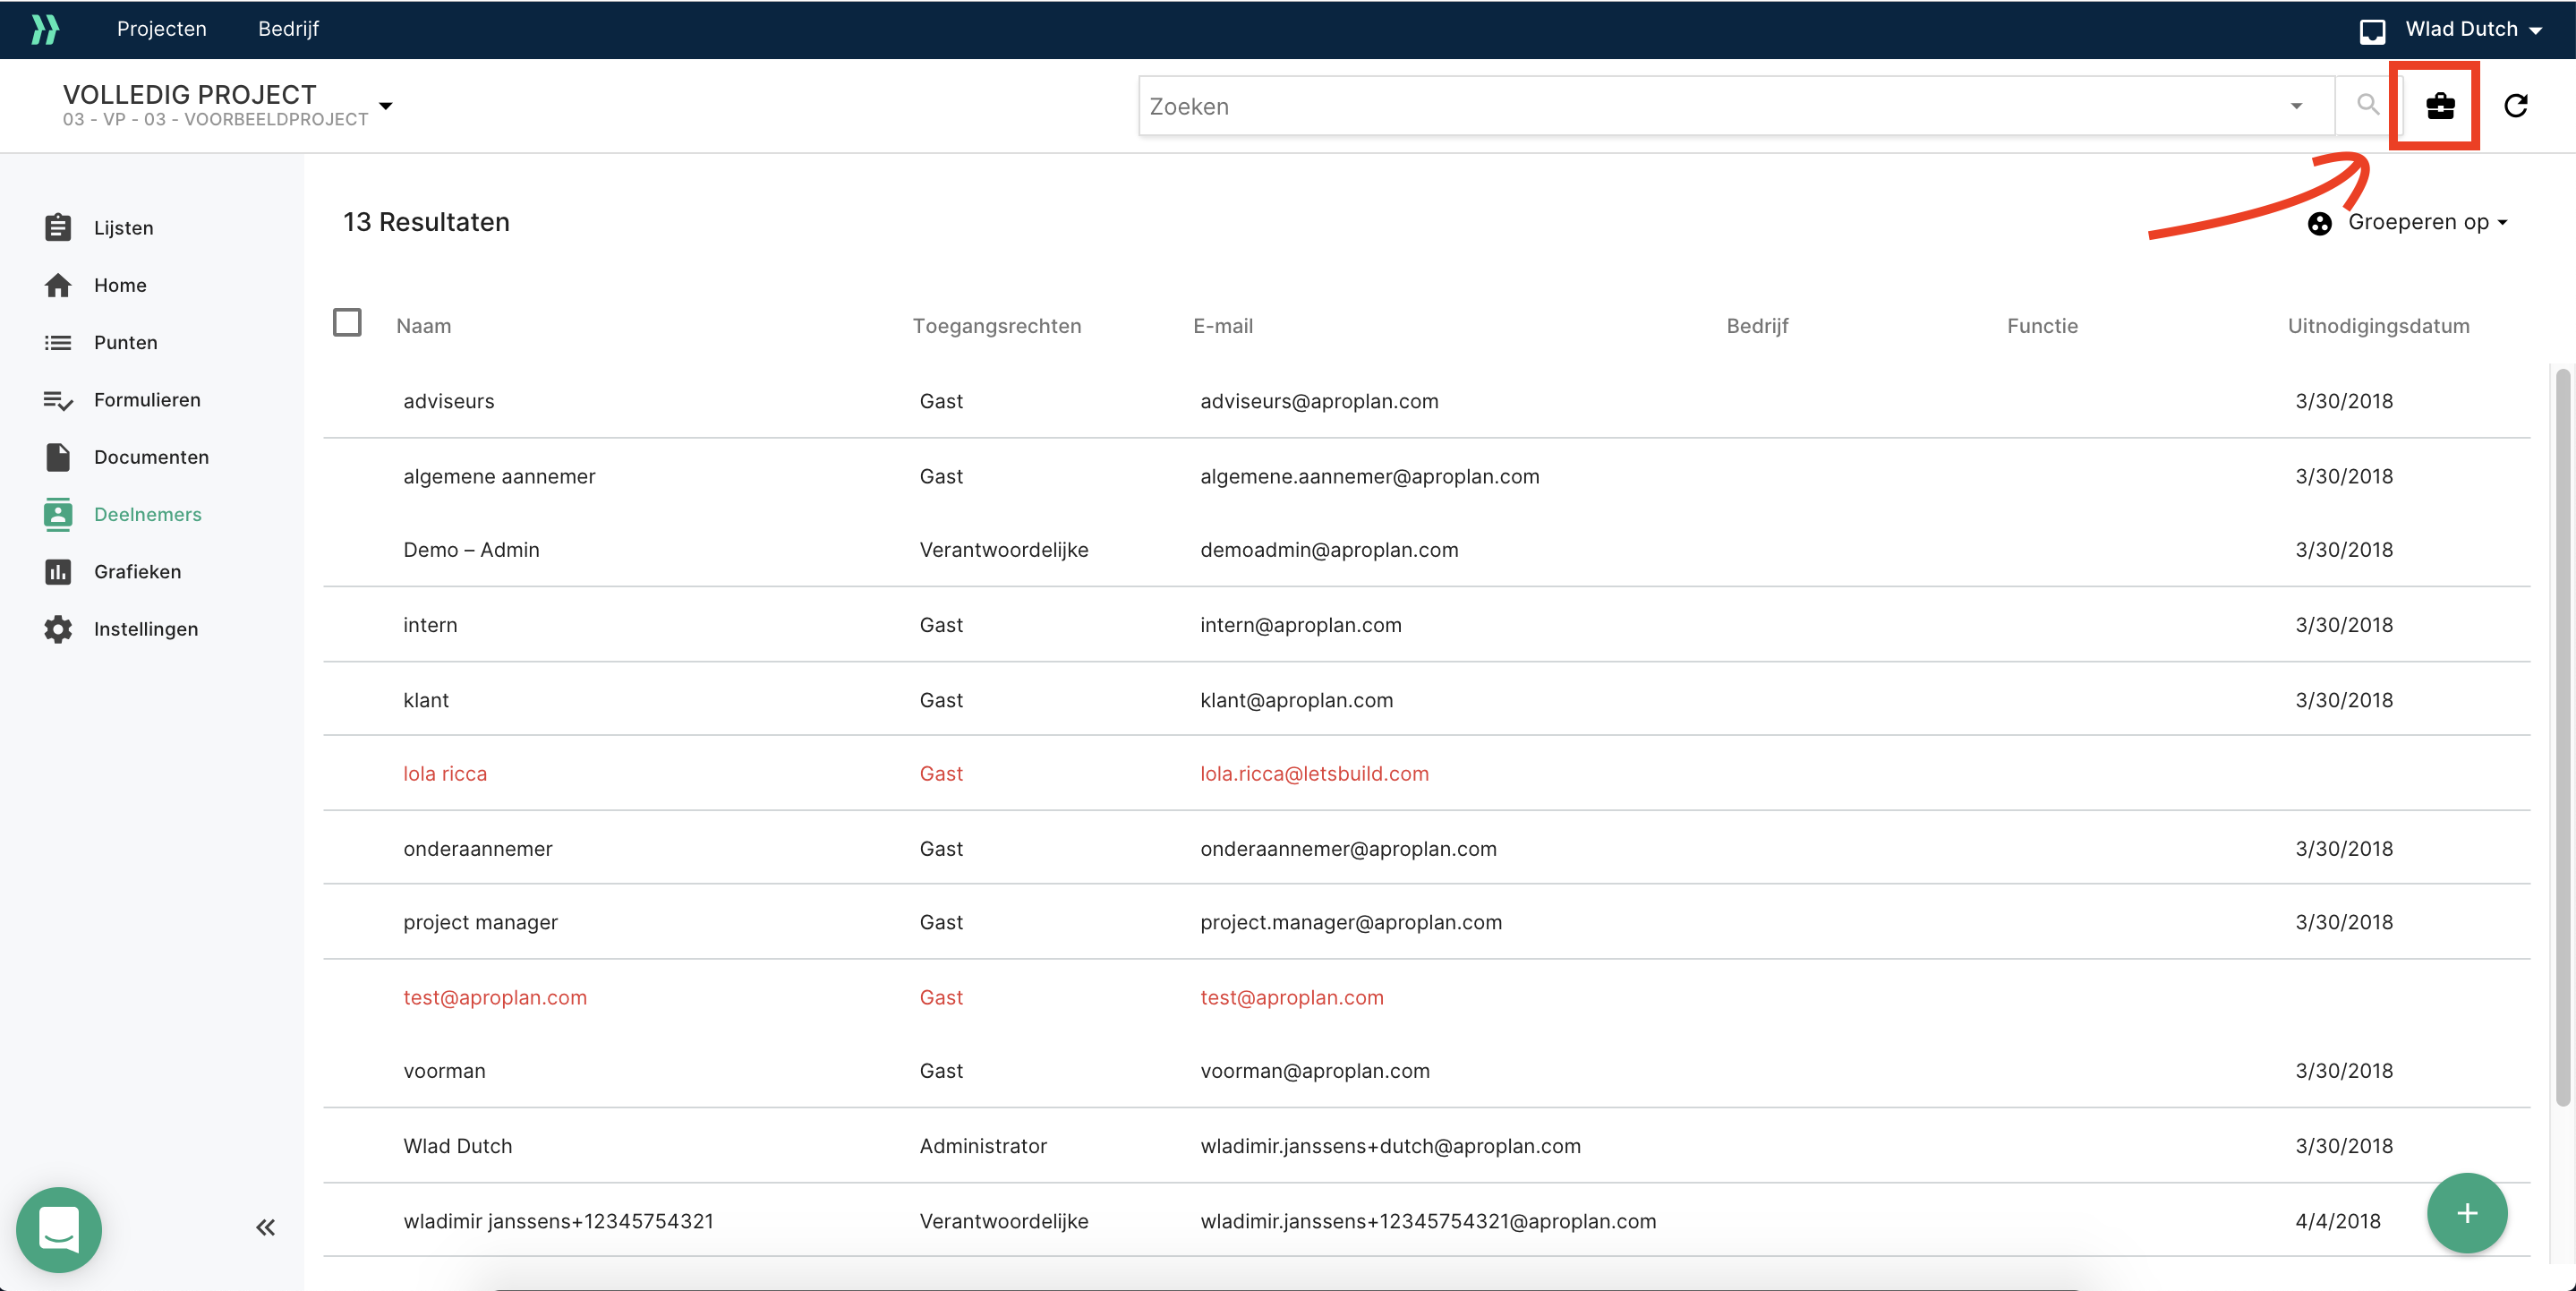Click the Administrator access cell
2576x1291 pixels.
(x=983, y=1146)
